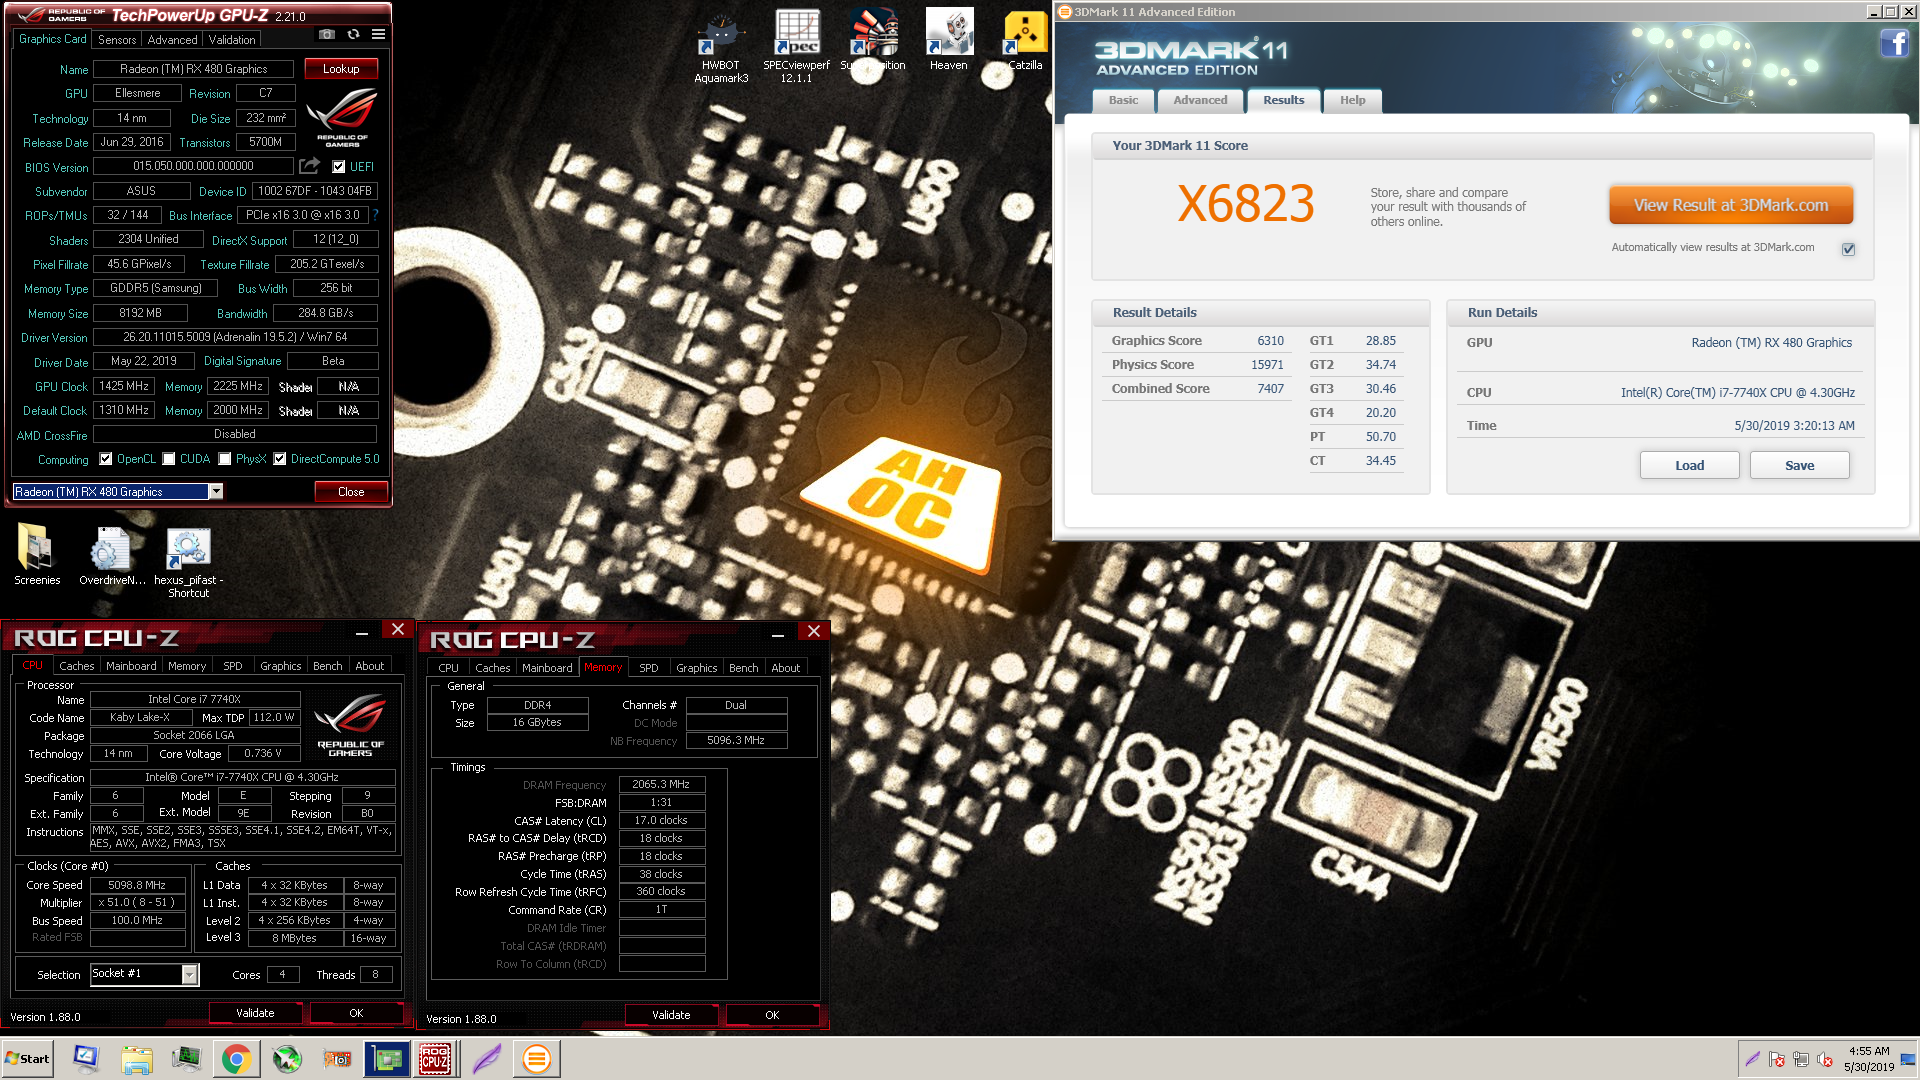Click the Load button in 3DMark 11
This screenshot has height=1080, width=1920.
coord(1689,465)
